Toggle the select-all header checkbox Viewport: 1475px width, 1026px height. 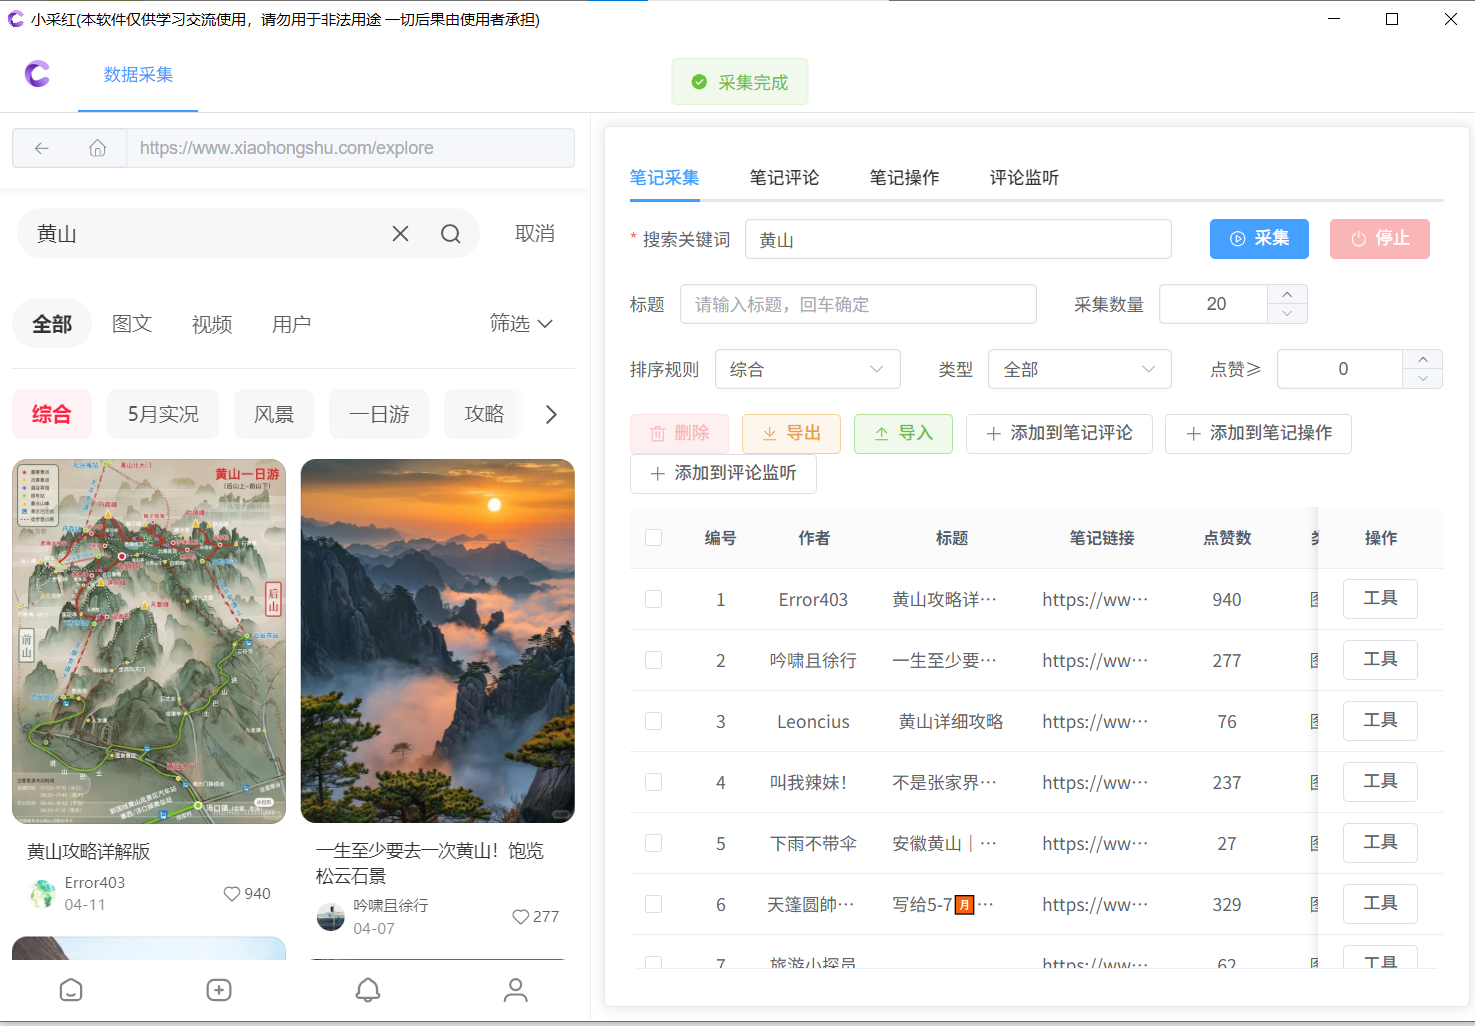coord(654,538)
